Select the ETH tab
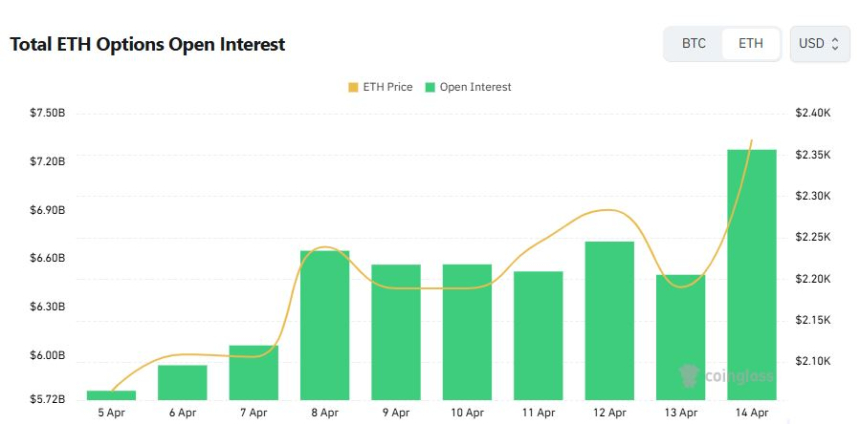The image size is (860, 424). click(751, 44)
